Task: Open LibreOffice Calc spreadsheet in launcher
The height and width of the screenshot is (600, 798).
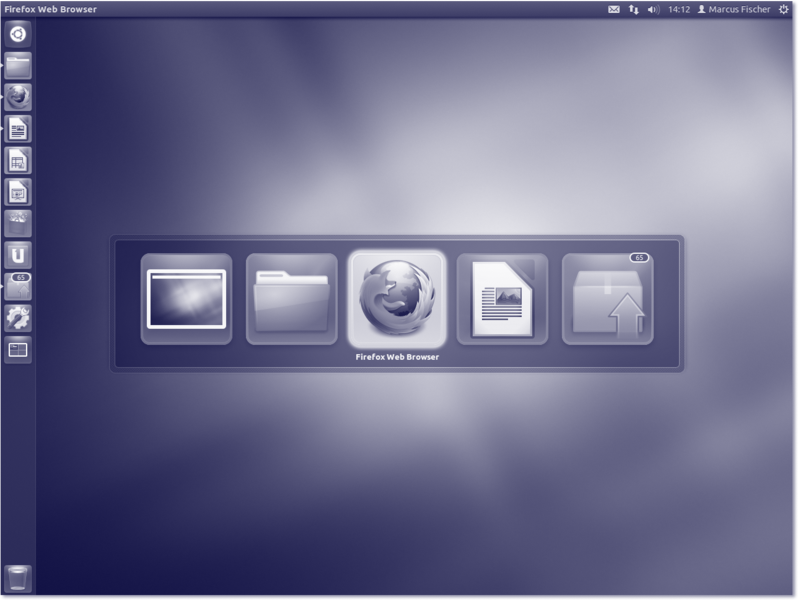Action: (18, 160)
